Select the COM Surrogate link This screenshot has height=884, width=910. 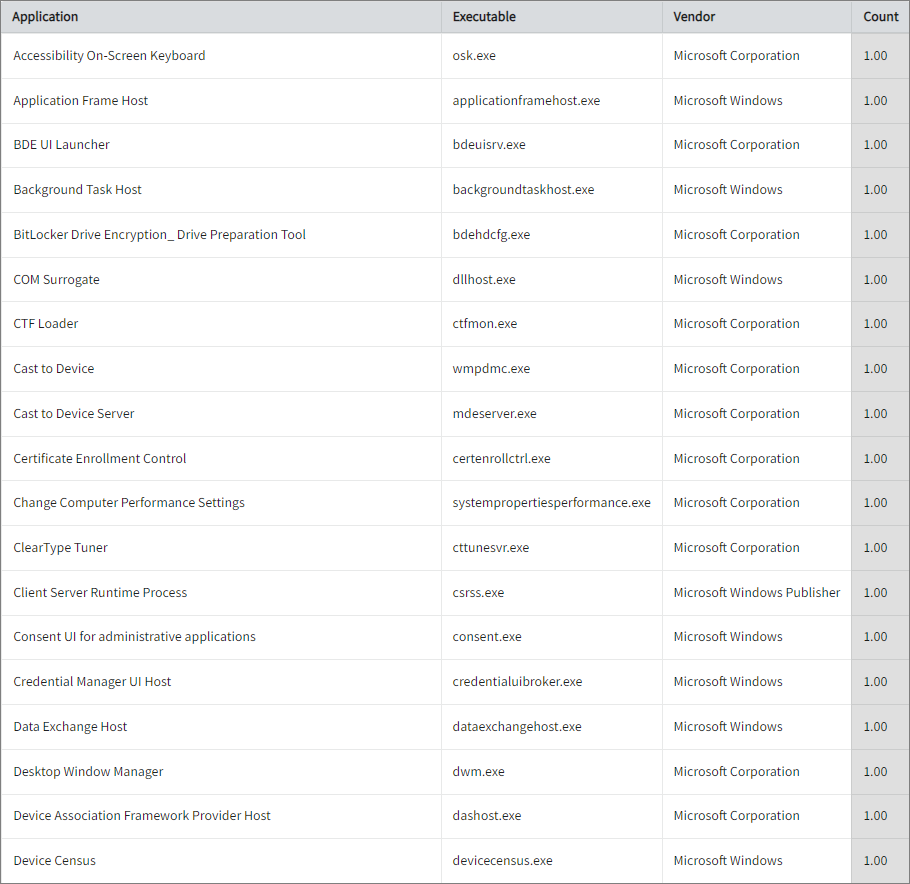tap(57, 279)
